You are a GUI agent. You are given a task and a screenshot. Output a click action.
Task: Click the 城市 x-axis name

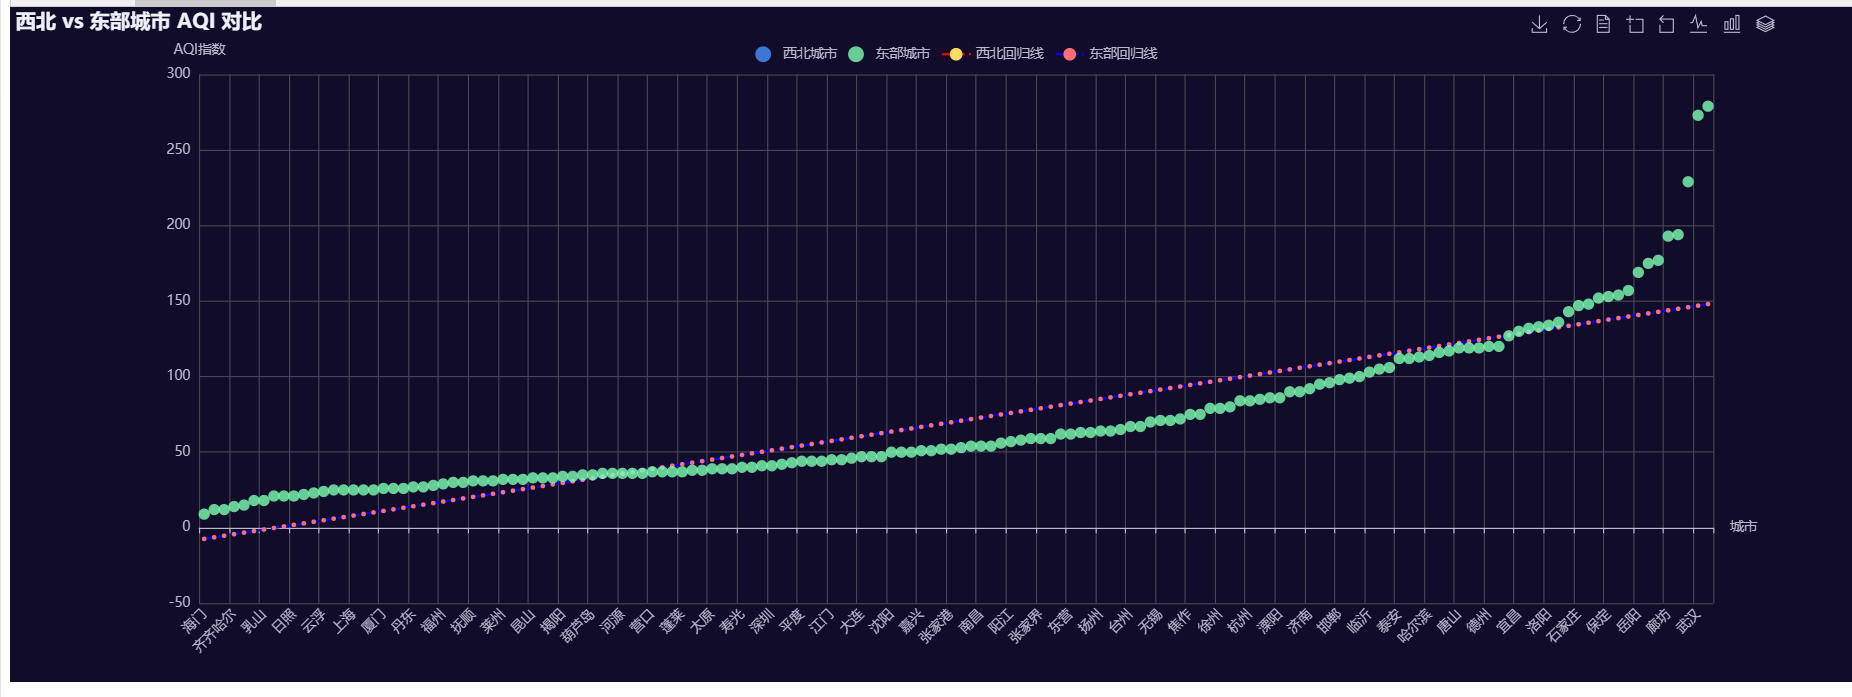(x=1743, y=527)
